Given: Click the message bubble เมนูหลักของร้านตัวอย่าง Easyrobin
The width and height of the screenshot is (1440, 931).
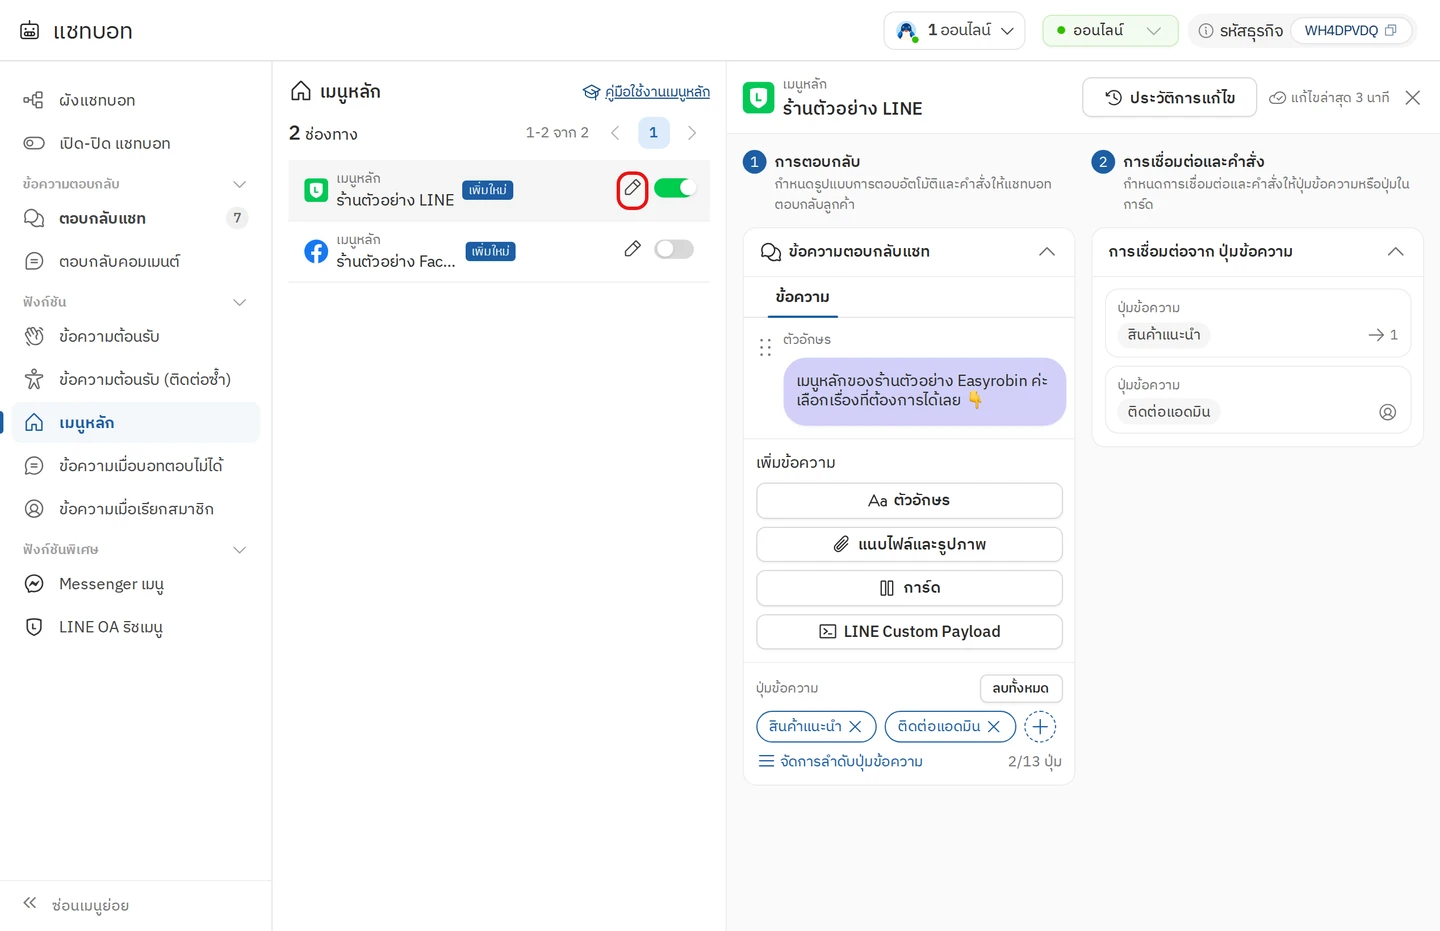Looking at the screenshot, I should click(x=925, y=391).
